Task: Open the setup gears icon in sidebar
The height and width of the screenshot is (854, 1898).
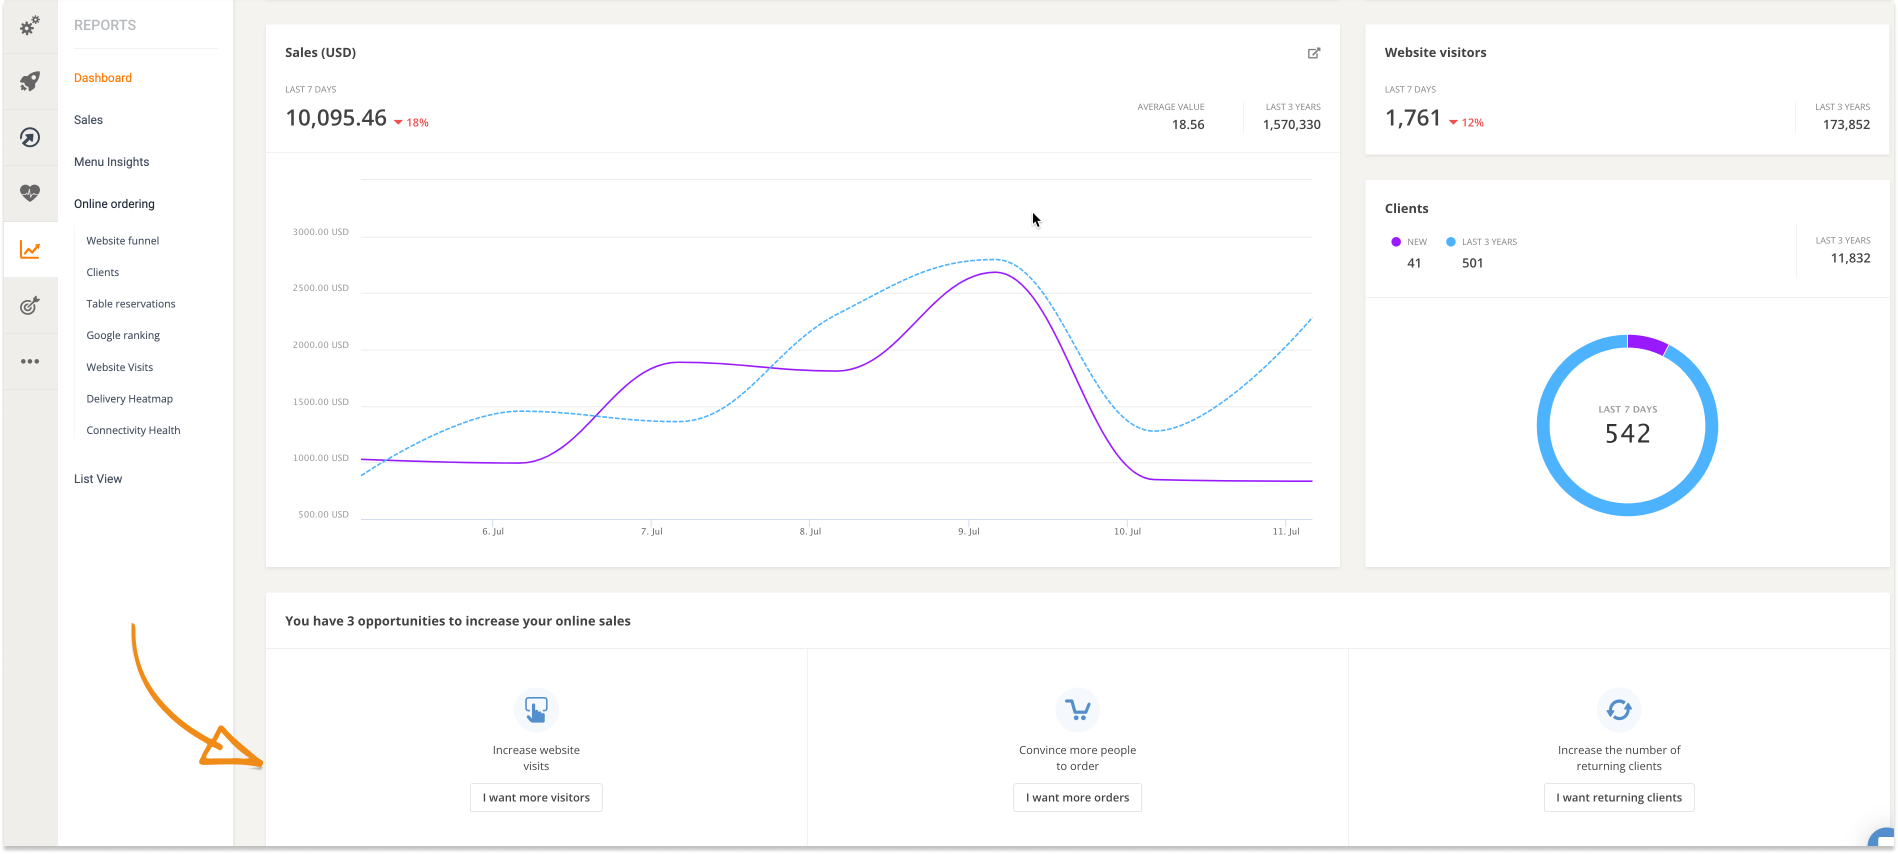Action: (x=30, y=26)
